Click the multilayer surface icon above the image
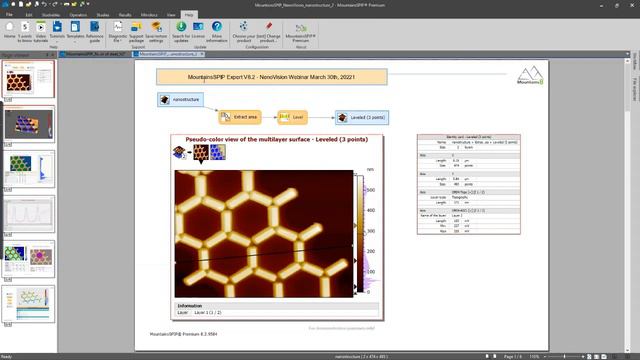The height and width of the screenshot is (360, 640). (179, 152)
